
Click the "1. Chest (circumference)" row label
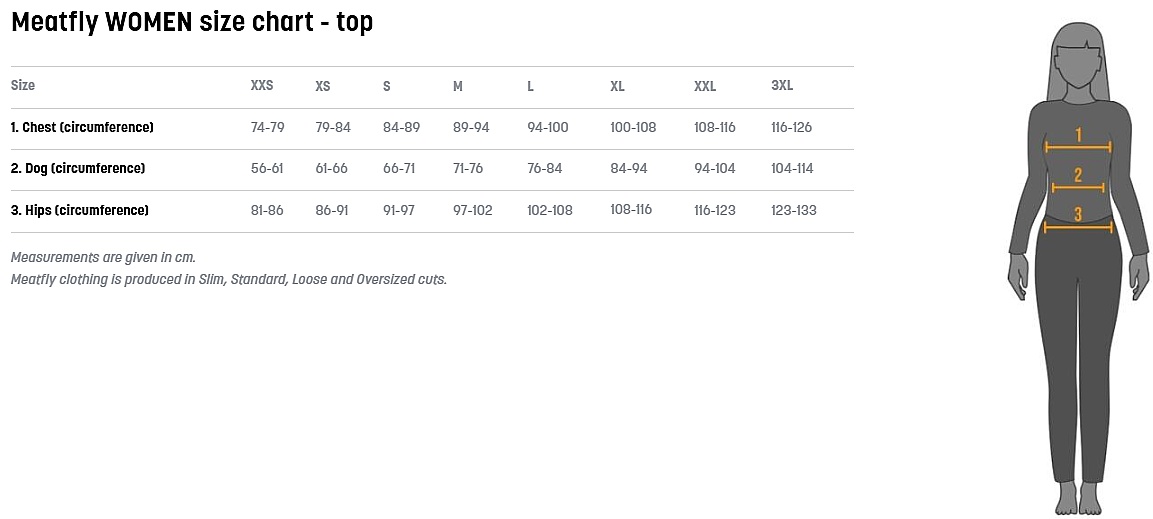click(82, 127)
